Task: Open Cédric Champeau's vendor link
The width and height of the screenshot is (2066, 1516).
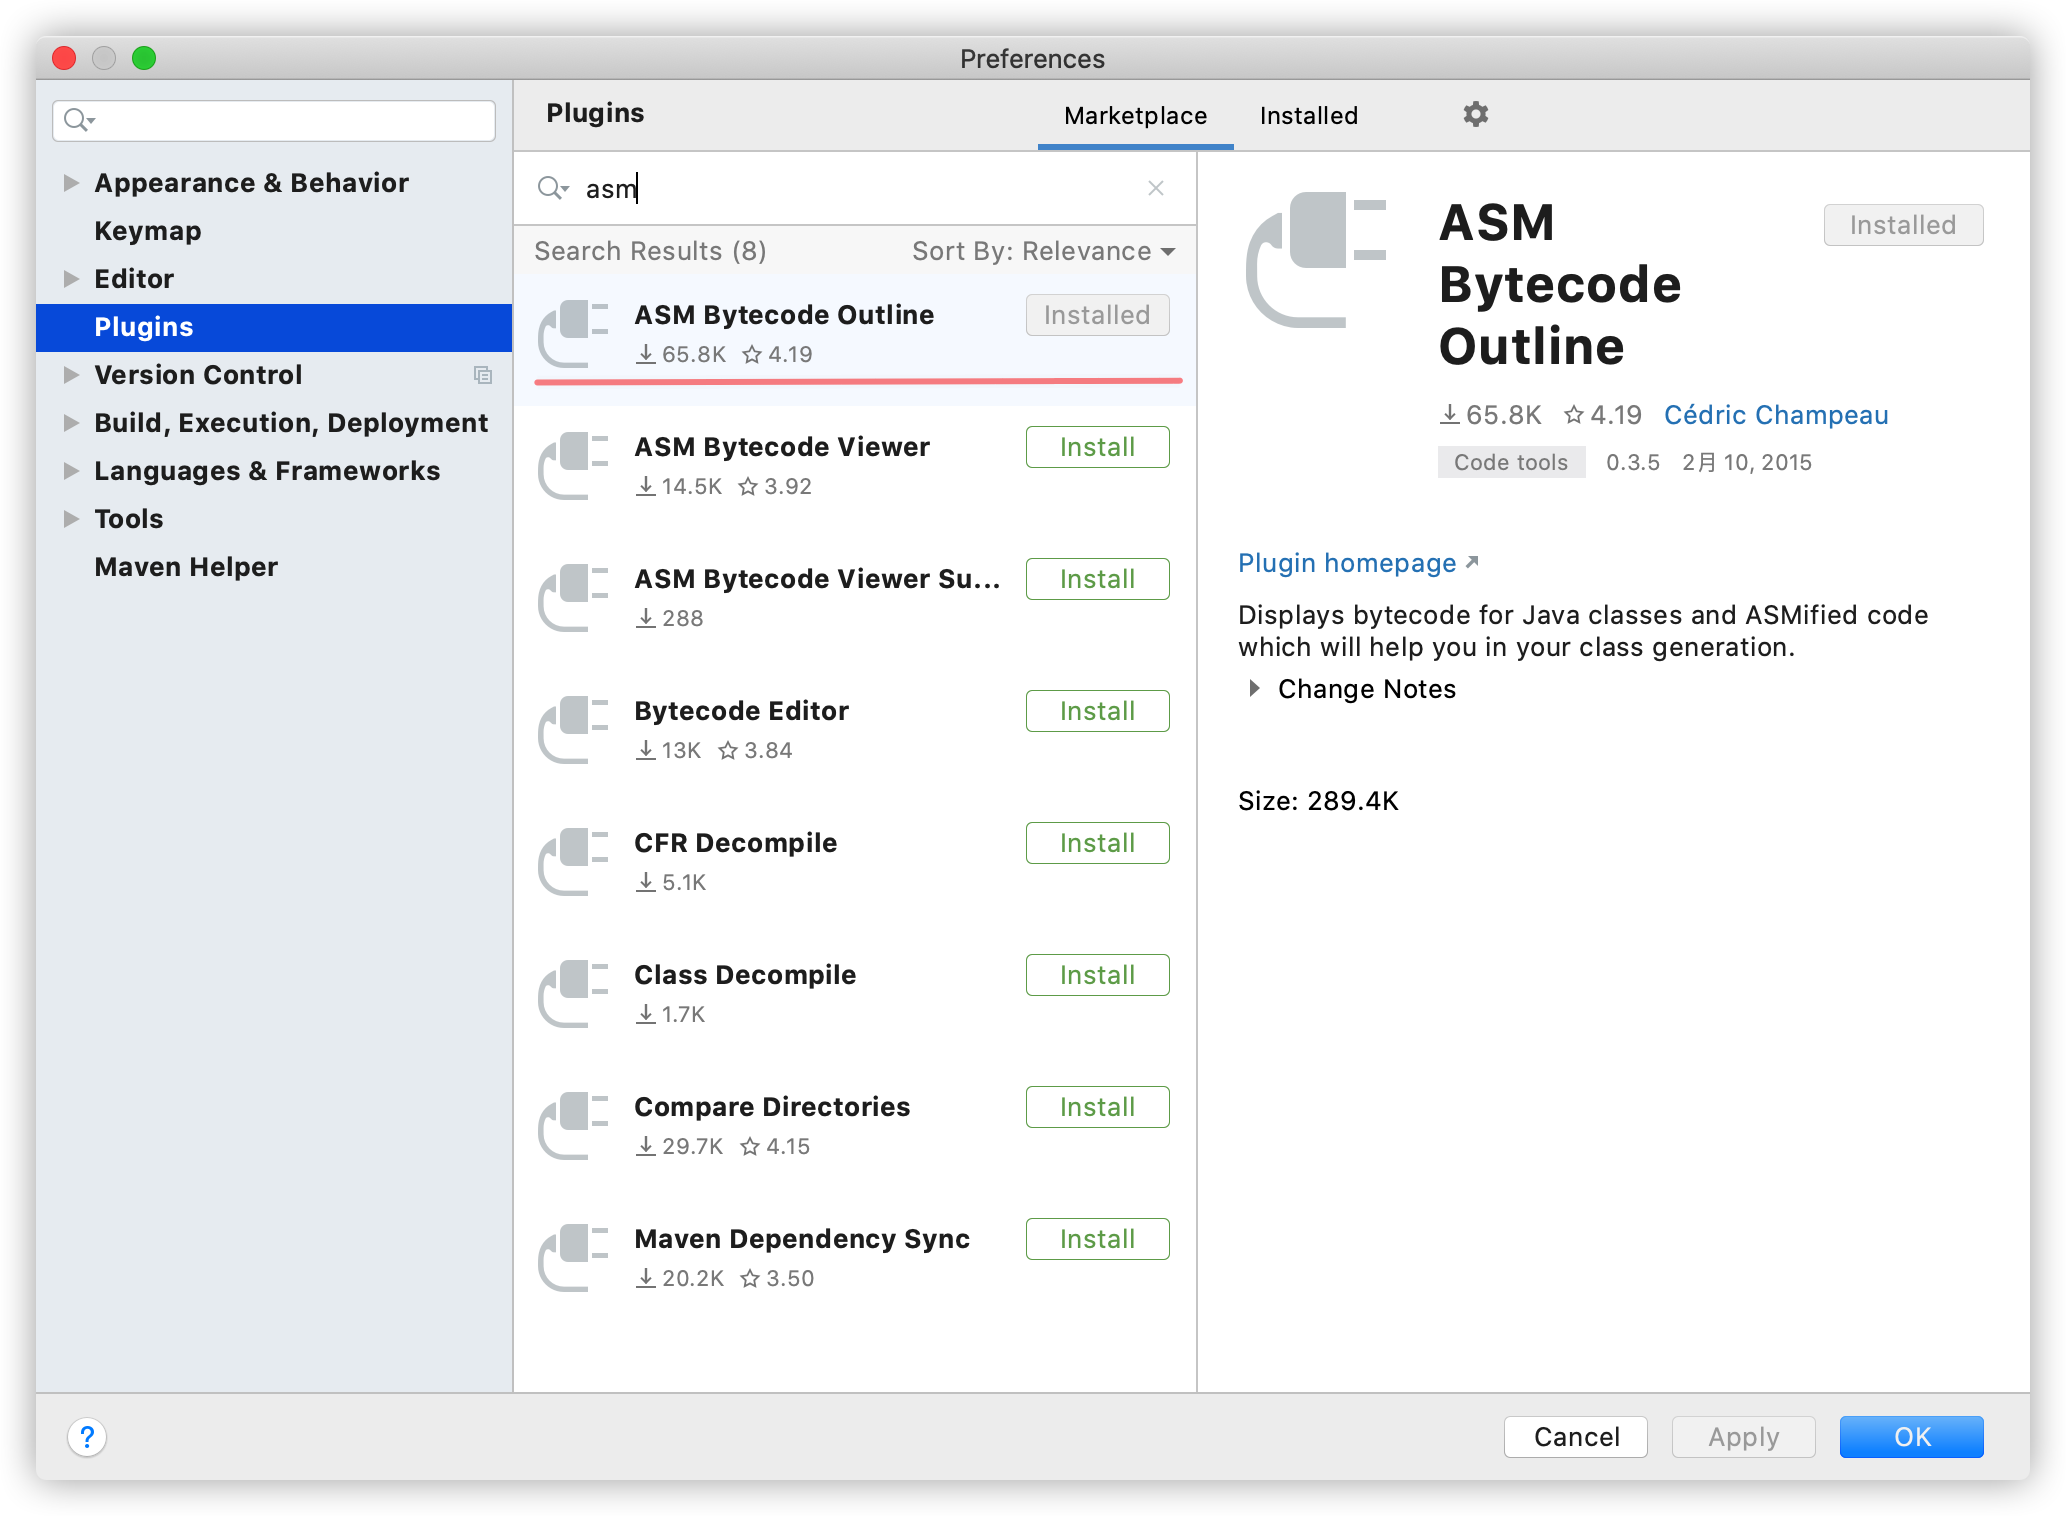Action: pos(1775,415)
